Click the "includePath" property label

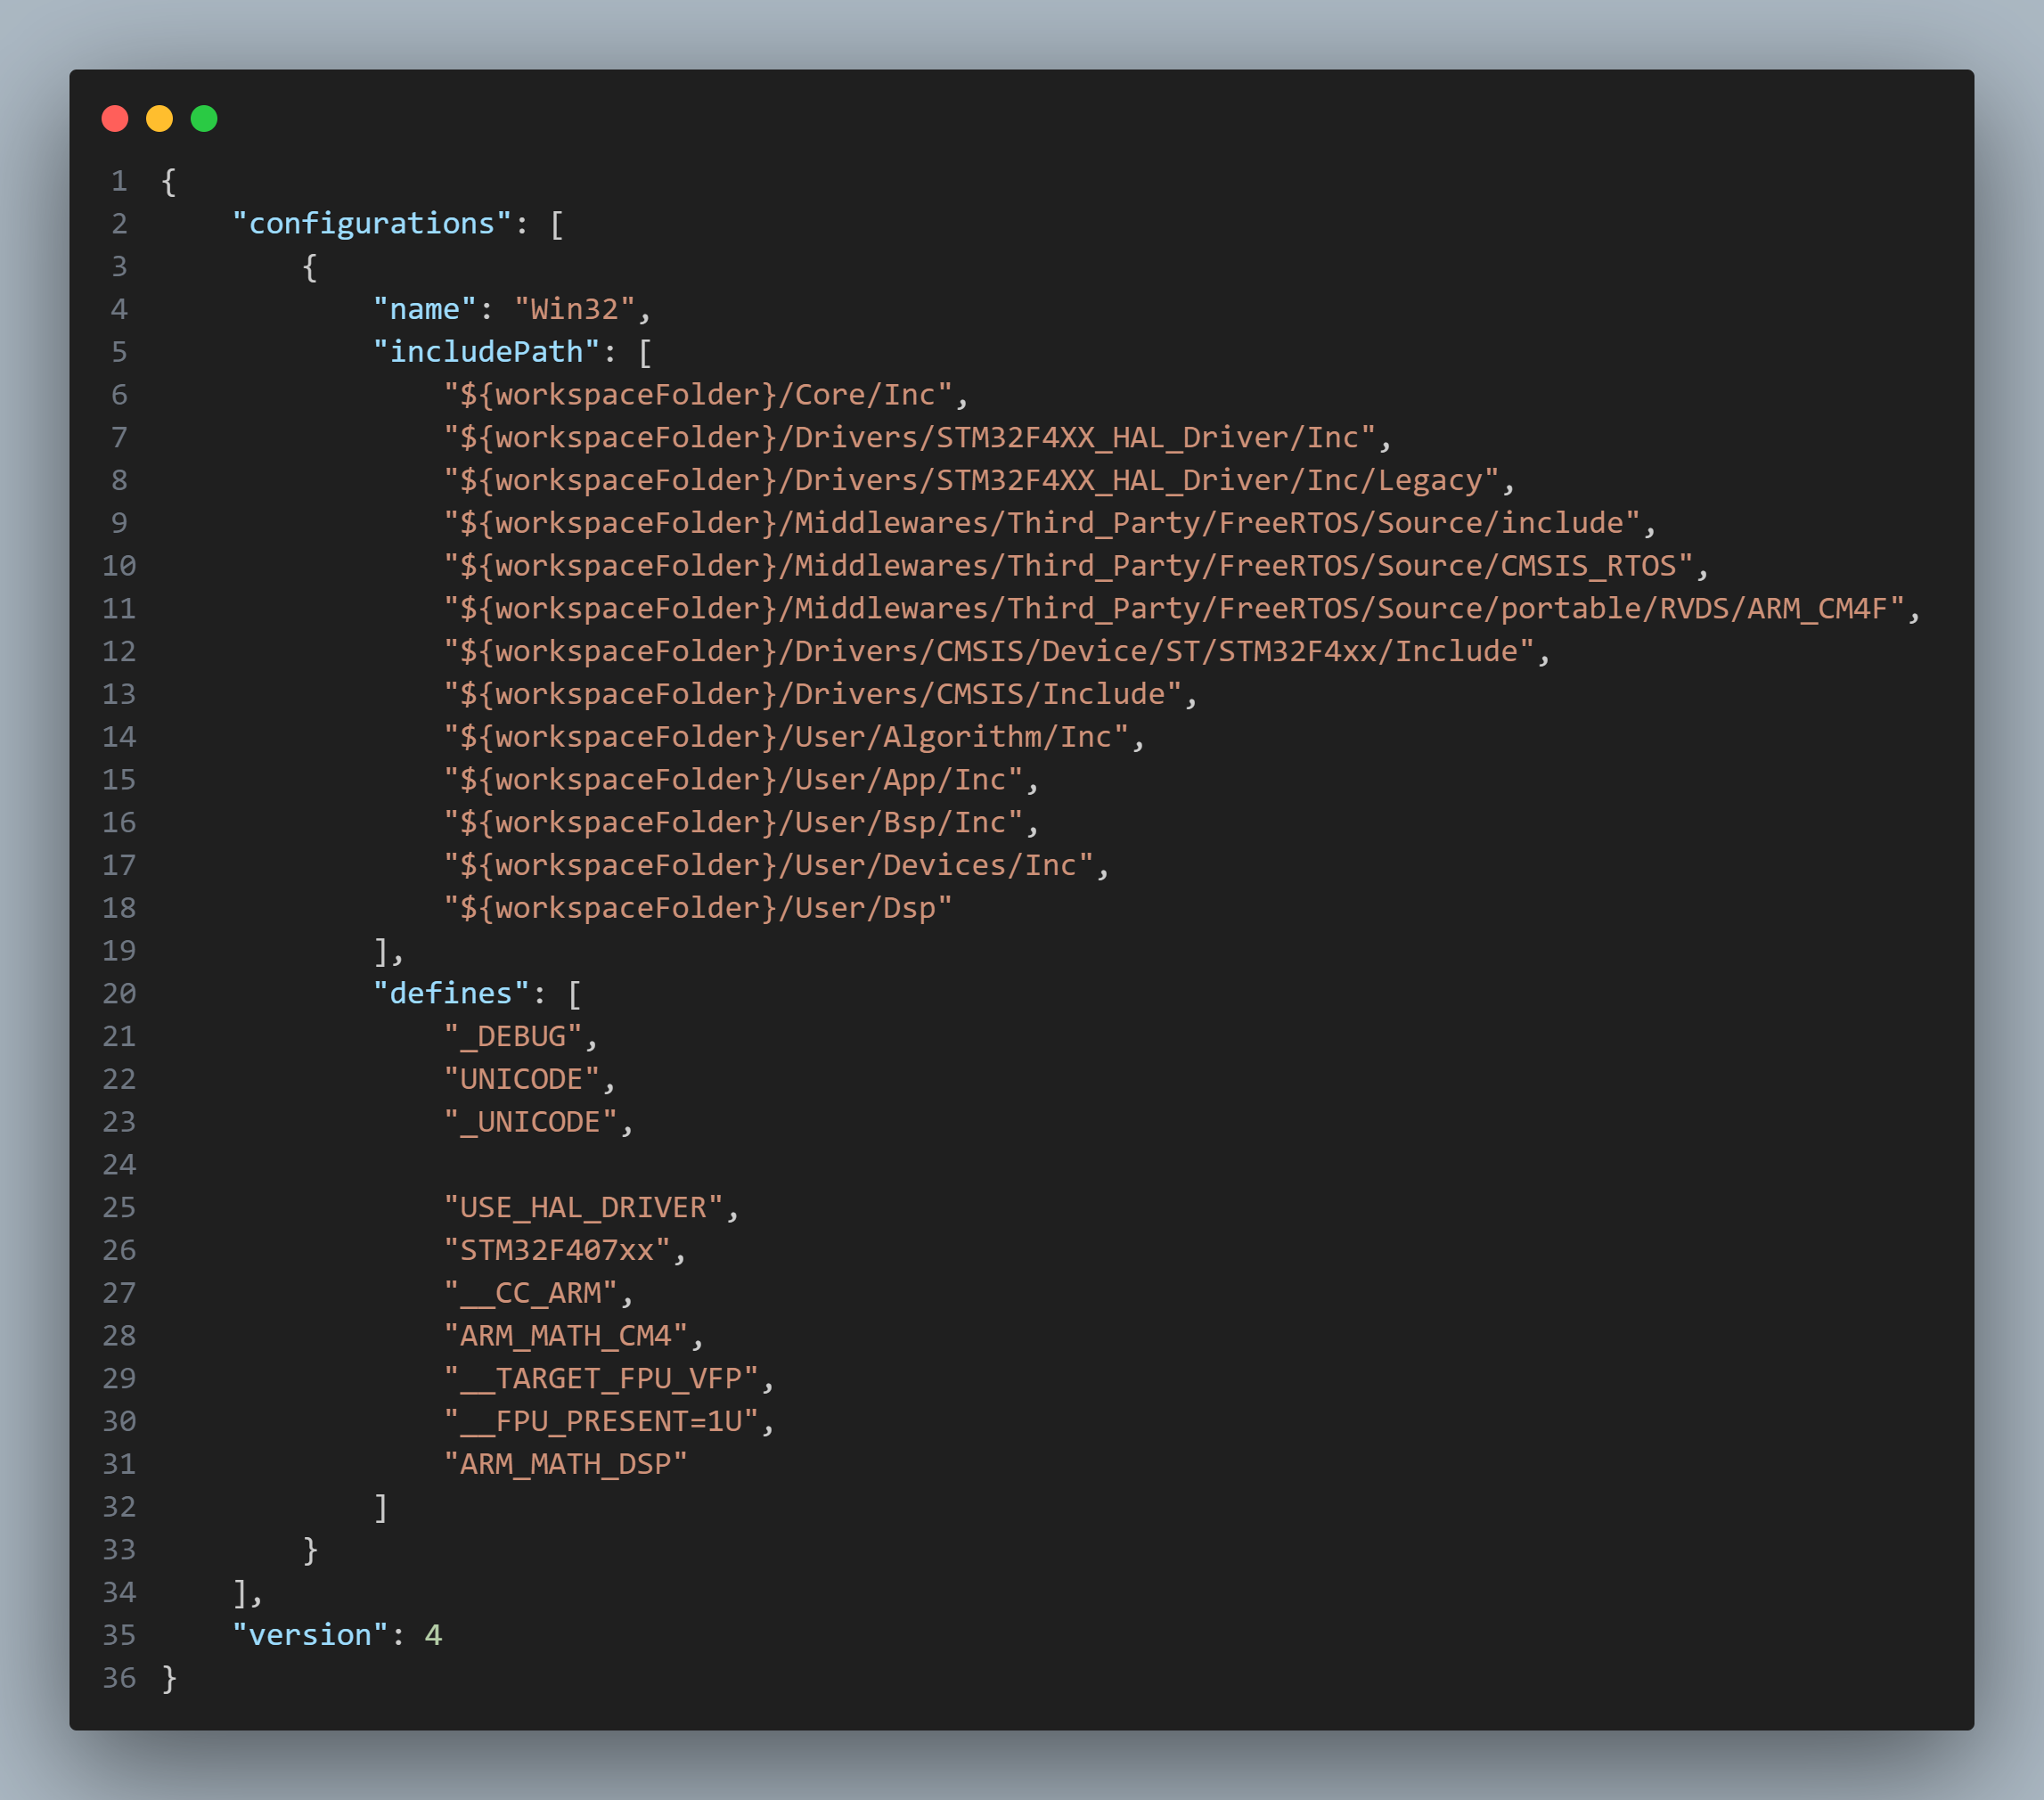[484, 352]
